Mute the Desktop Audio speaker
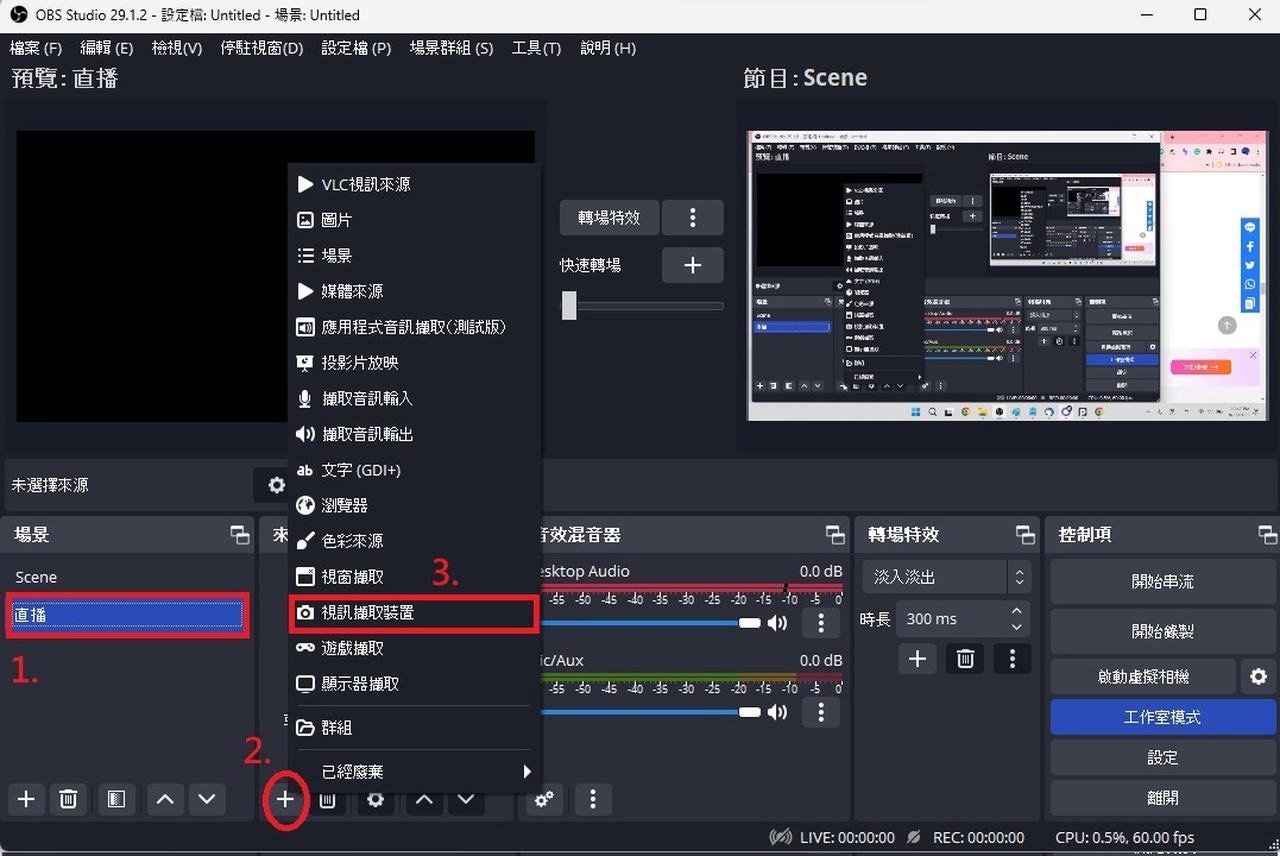The image size is (1280, 856). coord(777,623)
